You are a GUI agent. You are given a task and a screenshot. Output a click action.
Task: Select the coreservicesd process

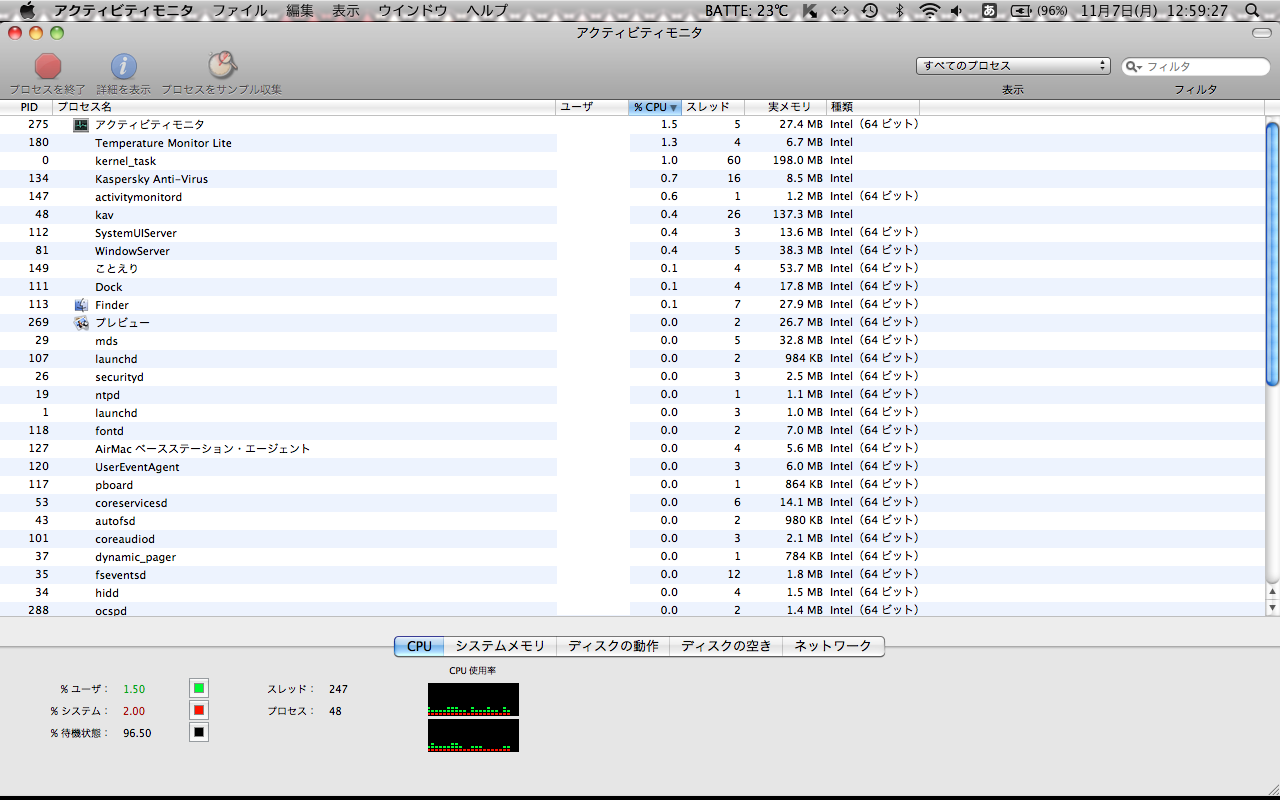632,503
